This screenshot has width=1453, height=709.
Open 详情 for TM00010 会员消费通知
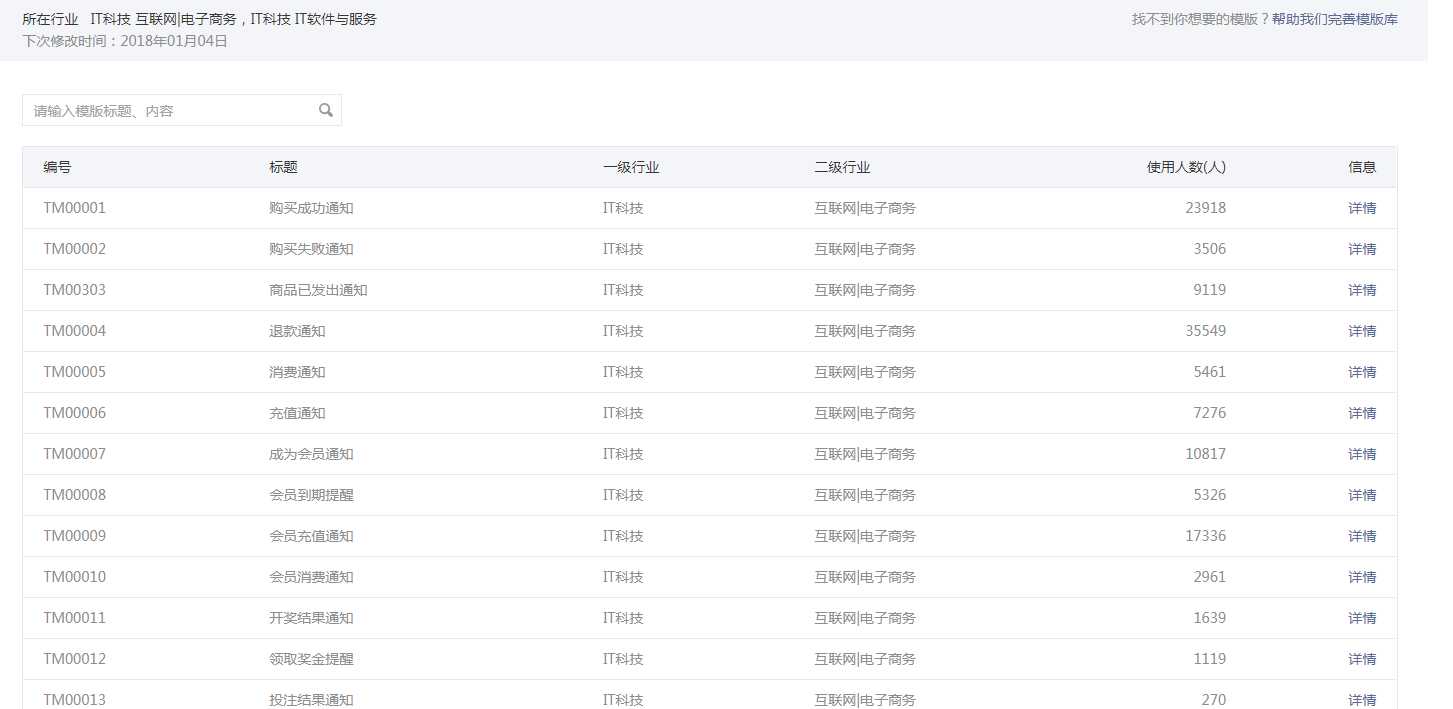tap(1362, 577)
